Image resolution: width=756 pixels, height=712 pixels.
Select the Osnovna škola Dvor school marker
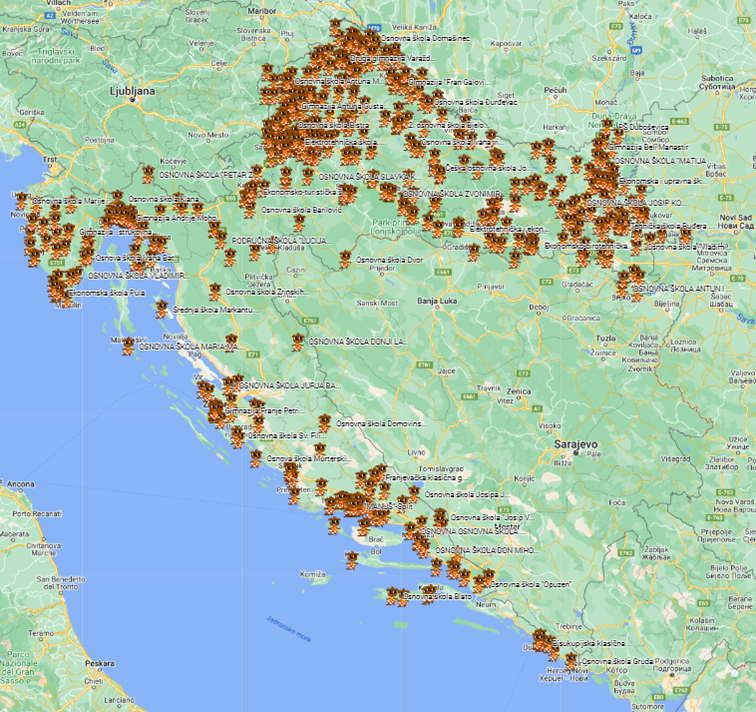pyautogui.click(x=345, y=260)
